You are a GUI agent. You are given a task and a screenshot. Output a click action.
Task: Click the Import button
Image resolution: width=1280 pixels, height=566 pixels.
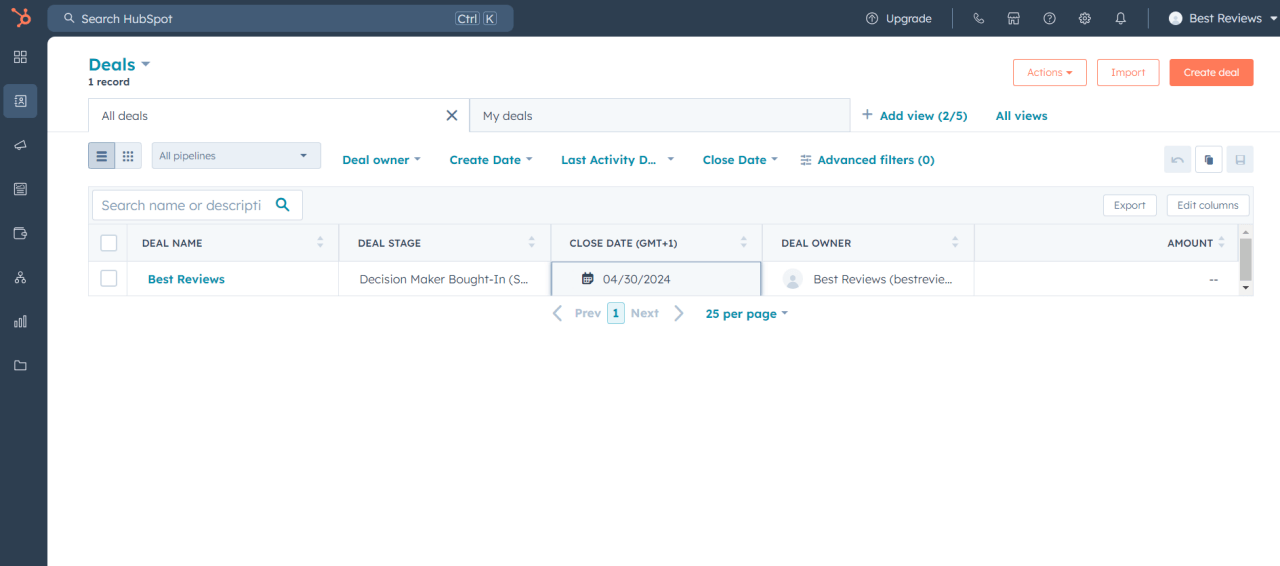1128,72
